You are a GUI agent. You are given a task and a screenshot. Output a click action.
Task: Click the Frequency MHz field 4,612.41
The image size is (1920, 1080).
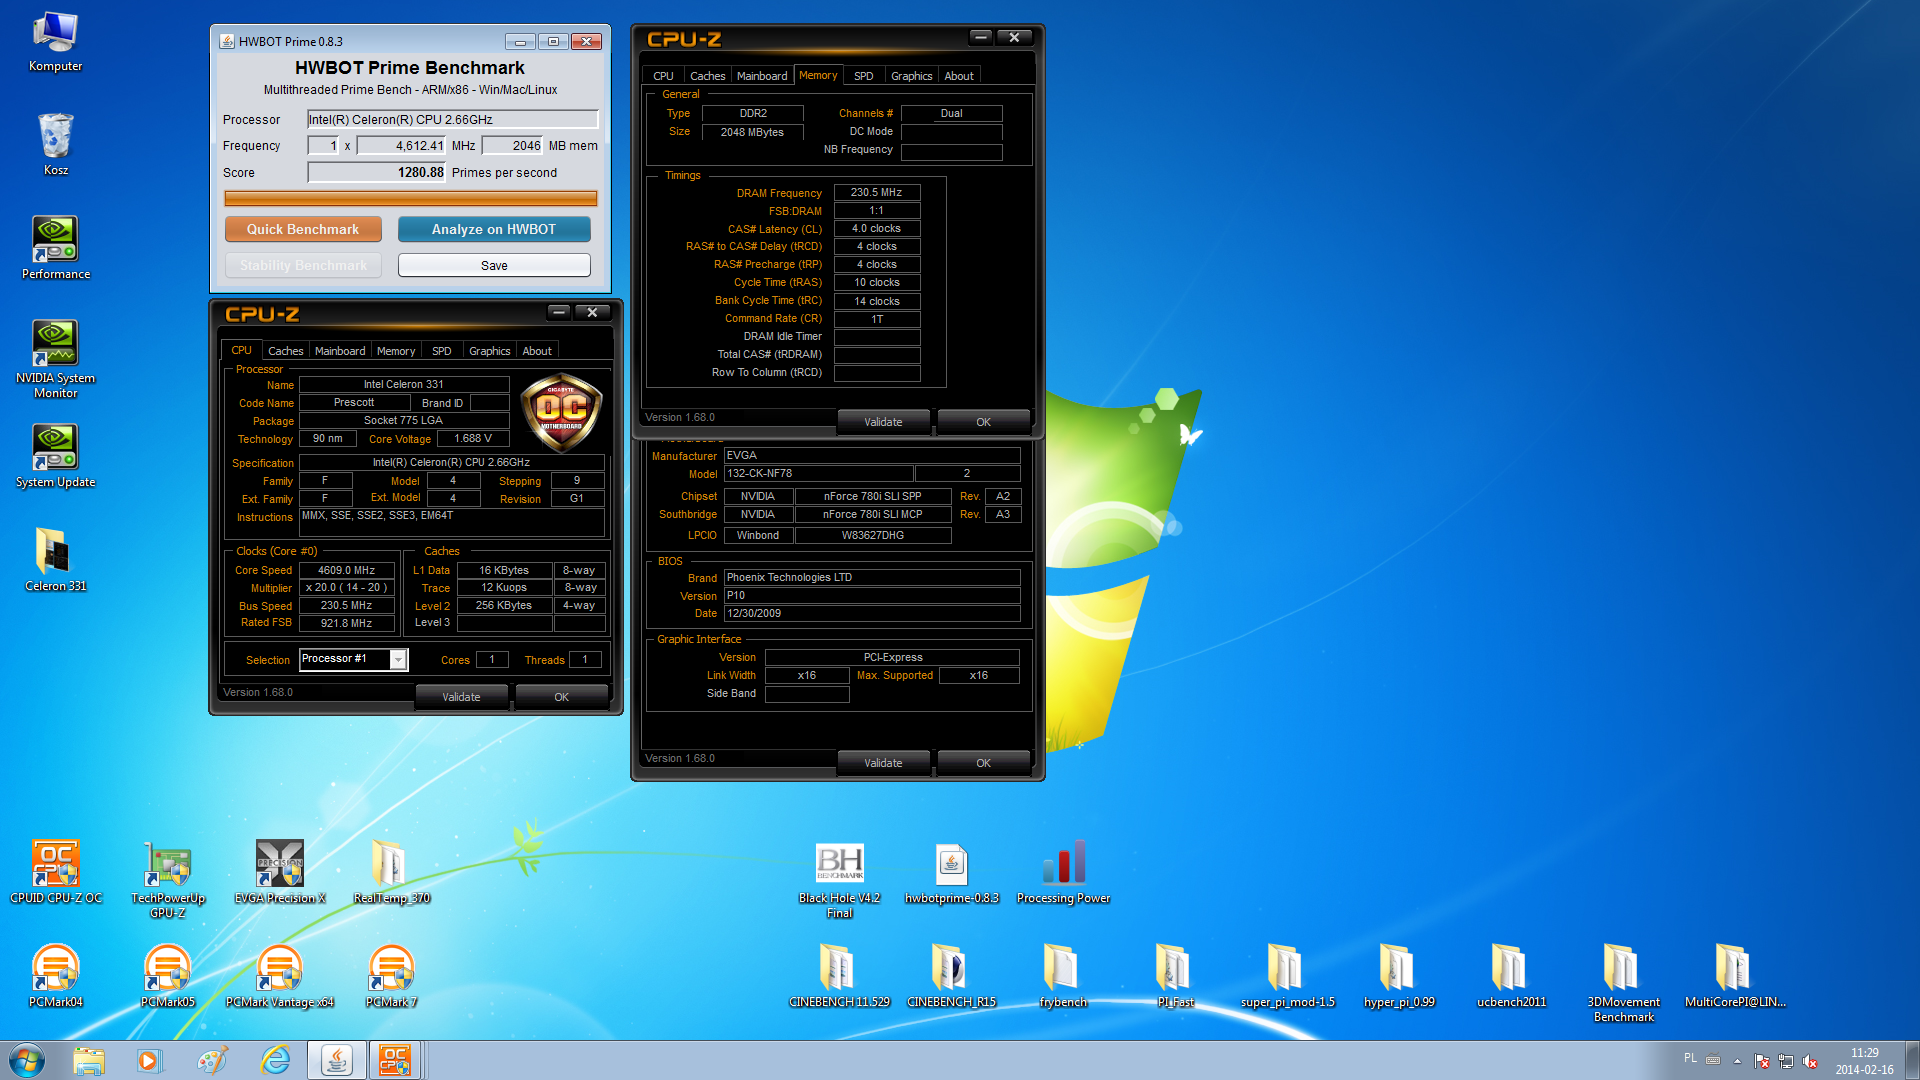coord(402,146)
